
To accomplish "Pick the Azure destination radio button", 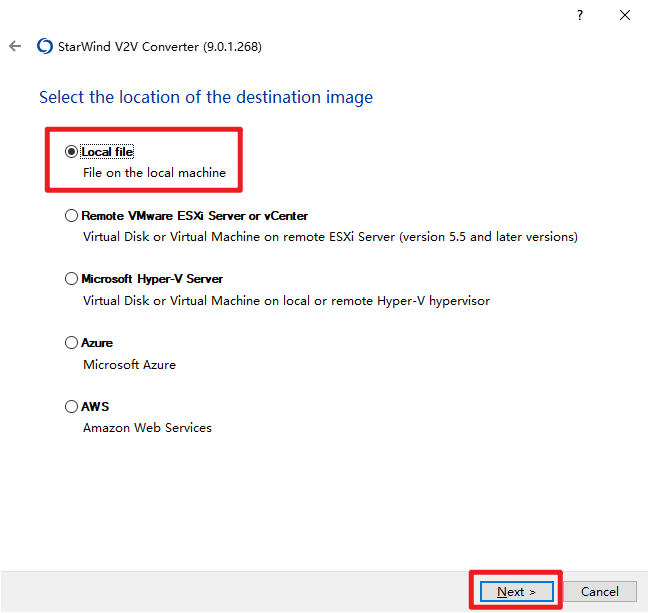I will (x=71, y=343).
